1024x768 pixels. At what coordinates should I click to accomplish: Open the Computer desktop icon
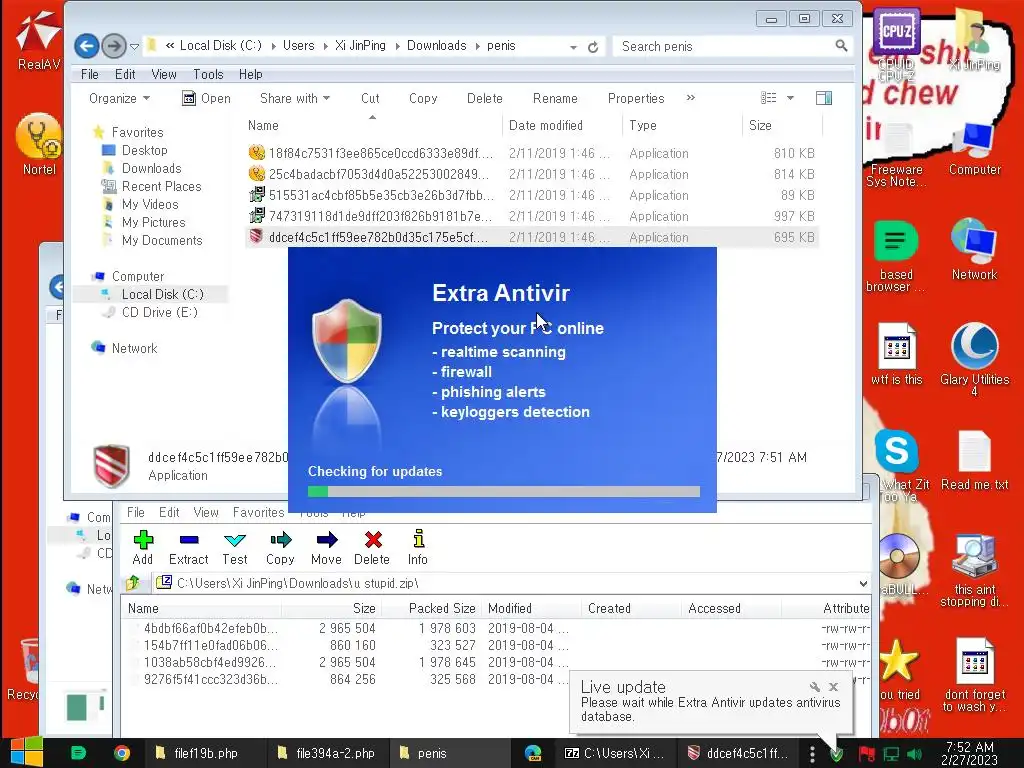974,147
